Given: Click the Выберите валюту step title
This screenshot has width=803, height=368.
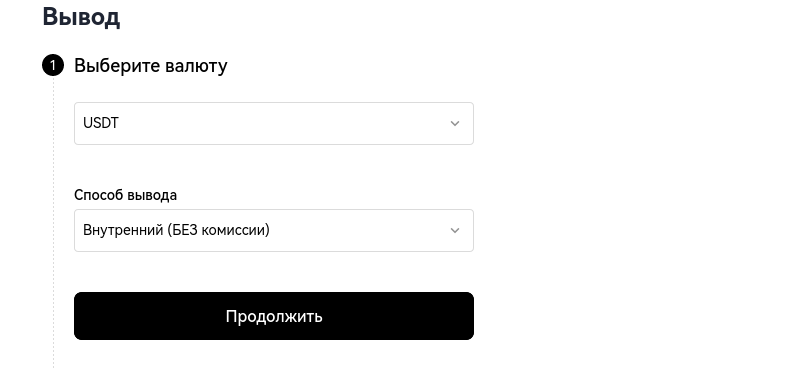Looking at the screenshot, I should (151, 66).
